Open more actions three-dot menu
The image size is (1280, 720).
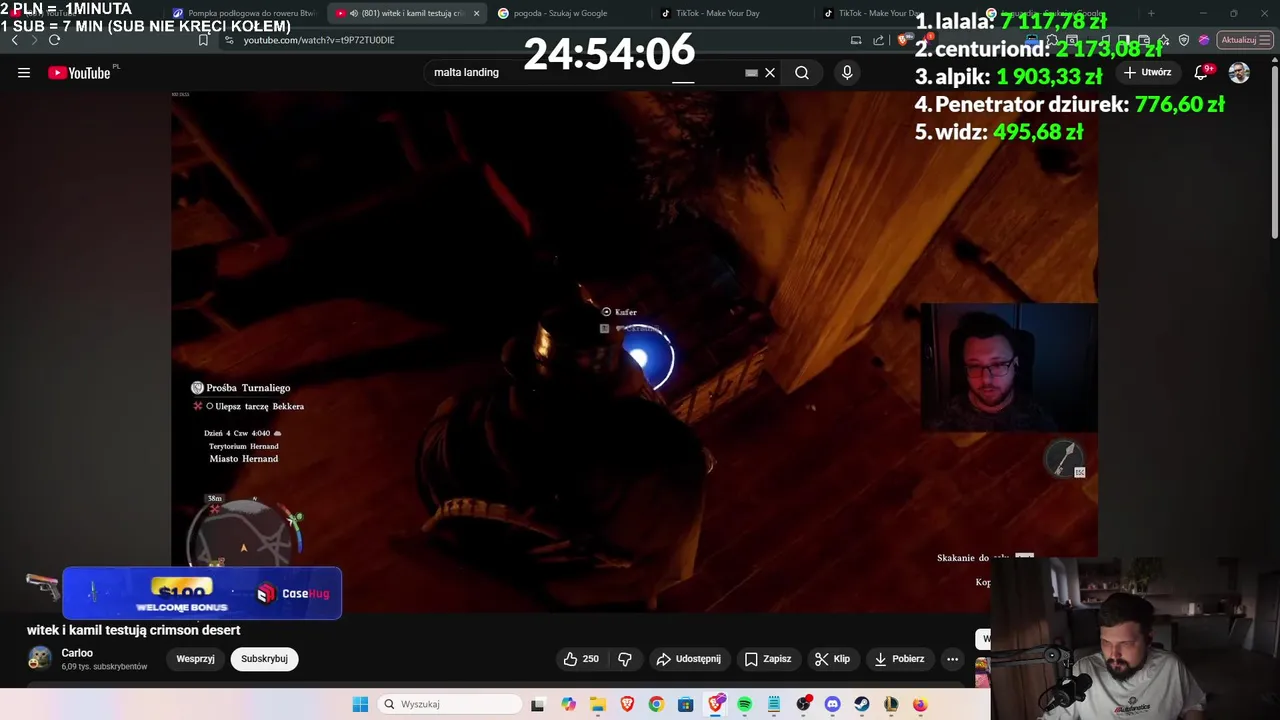tap(952, 659)
